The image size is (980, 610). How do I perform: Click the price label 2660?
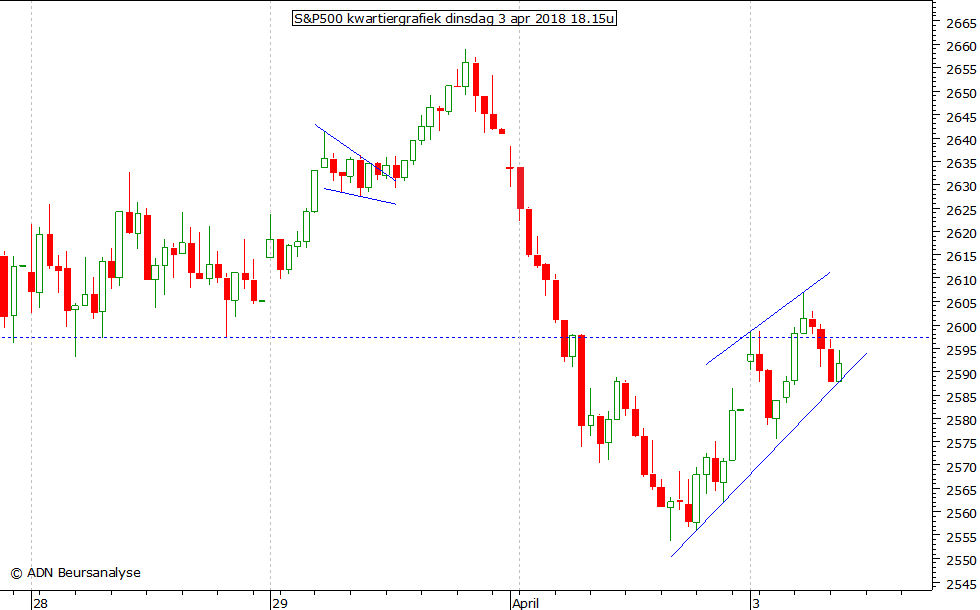point(961,47)
